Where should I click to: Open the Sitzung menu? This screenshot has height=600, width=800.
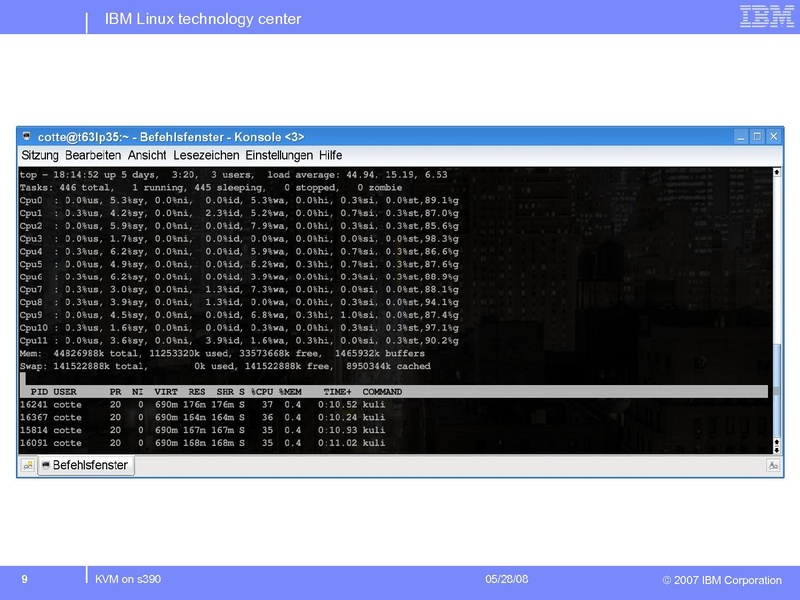(x=40, y=156)
